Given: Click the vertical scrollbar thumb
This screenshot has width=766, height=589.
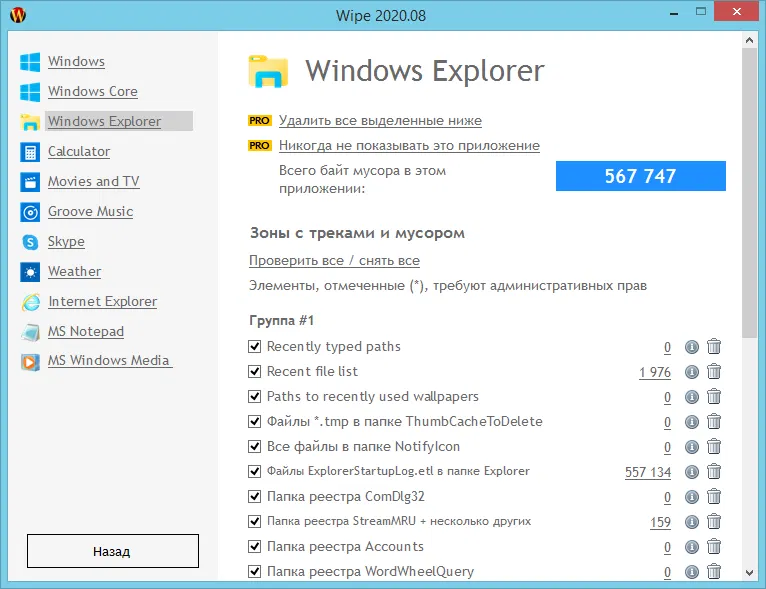Looking at the screenshot, I should coord(749,193).
